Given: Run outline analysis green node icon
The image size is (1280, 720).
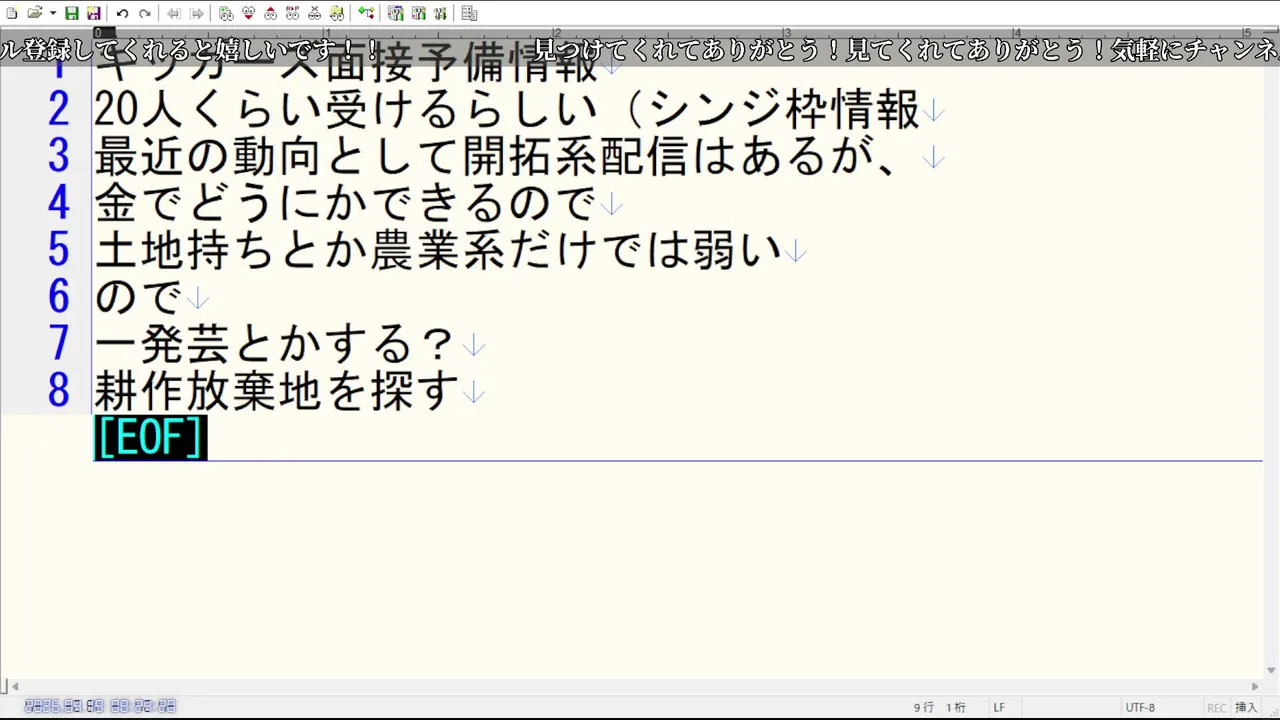Looking at the screenshot, I should click(x=366, y=13).
